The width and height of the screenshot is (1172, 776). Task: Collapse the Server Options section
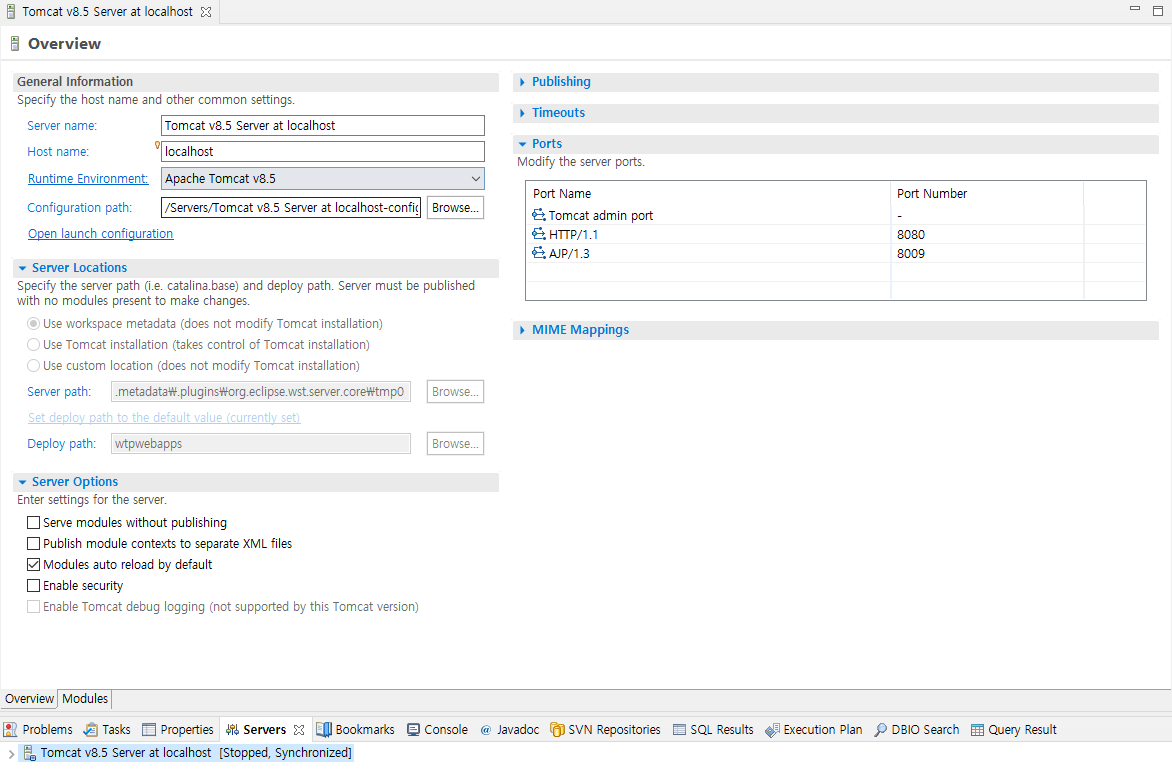(22, 482)
